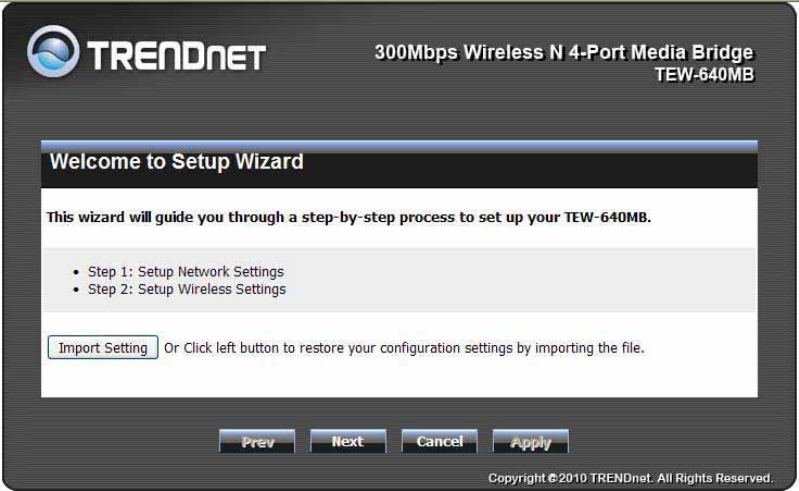Click the TEW-640MB model label in header
Screen dimensions: 799x491
point(704,74)
